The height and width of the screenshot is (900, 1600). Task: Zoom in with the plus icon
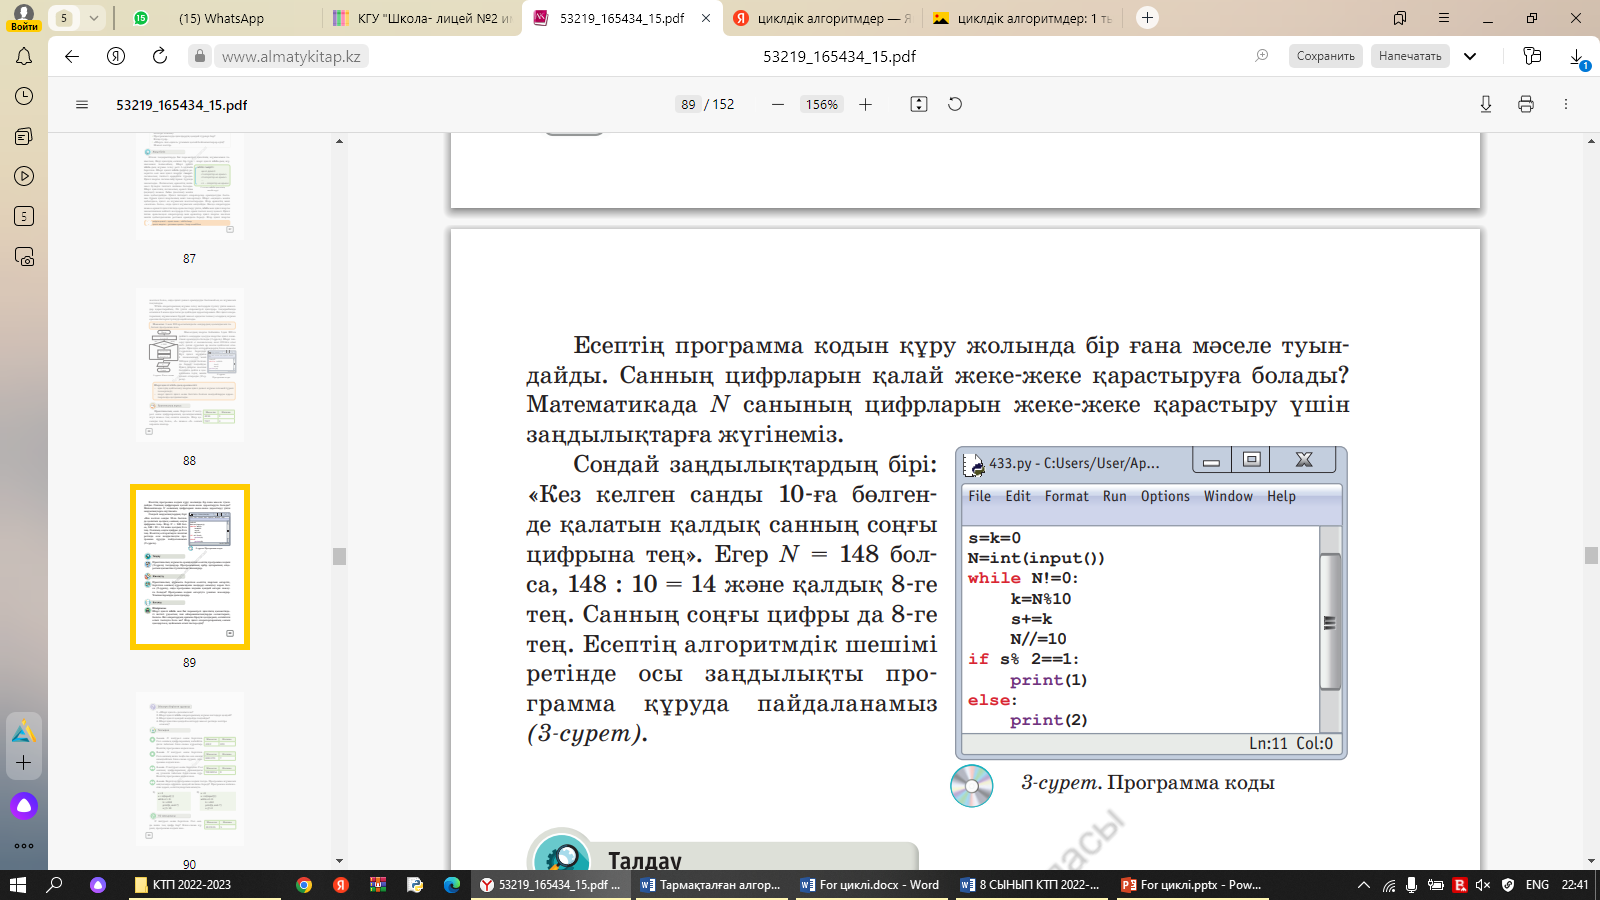pyautogui.click(x=866, y=104)
